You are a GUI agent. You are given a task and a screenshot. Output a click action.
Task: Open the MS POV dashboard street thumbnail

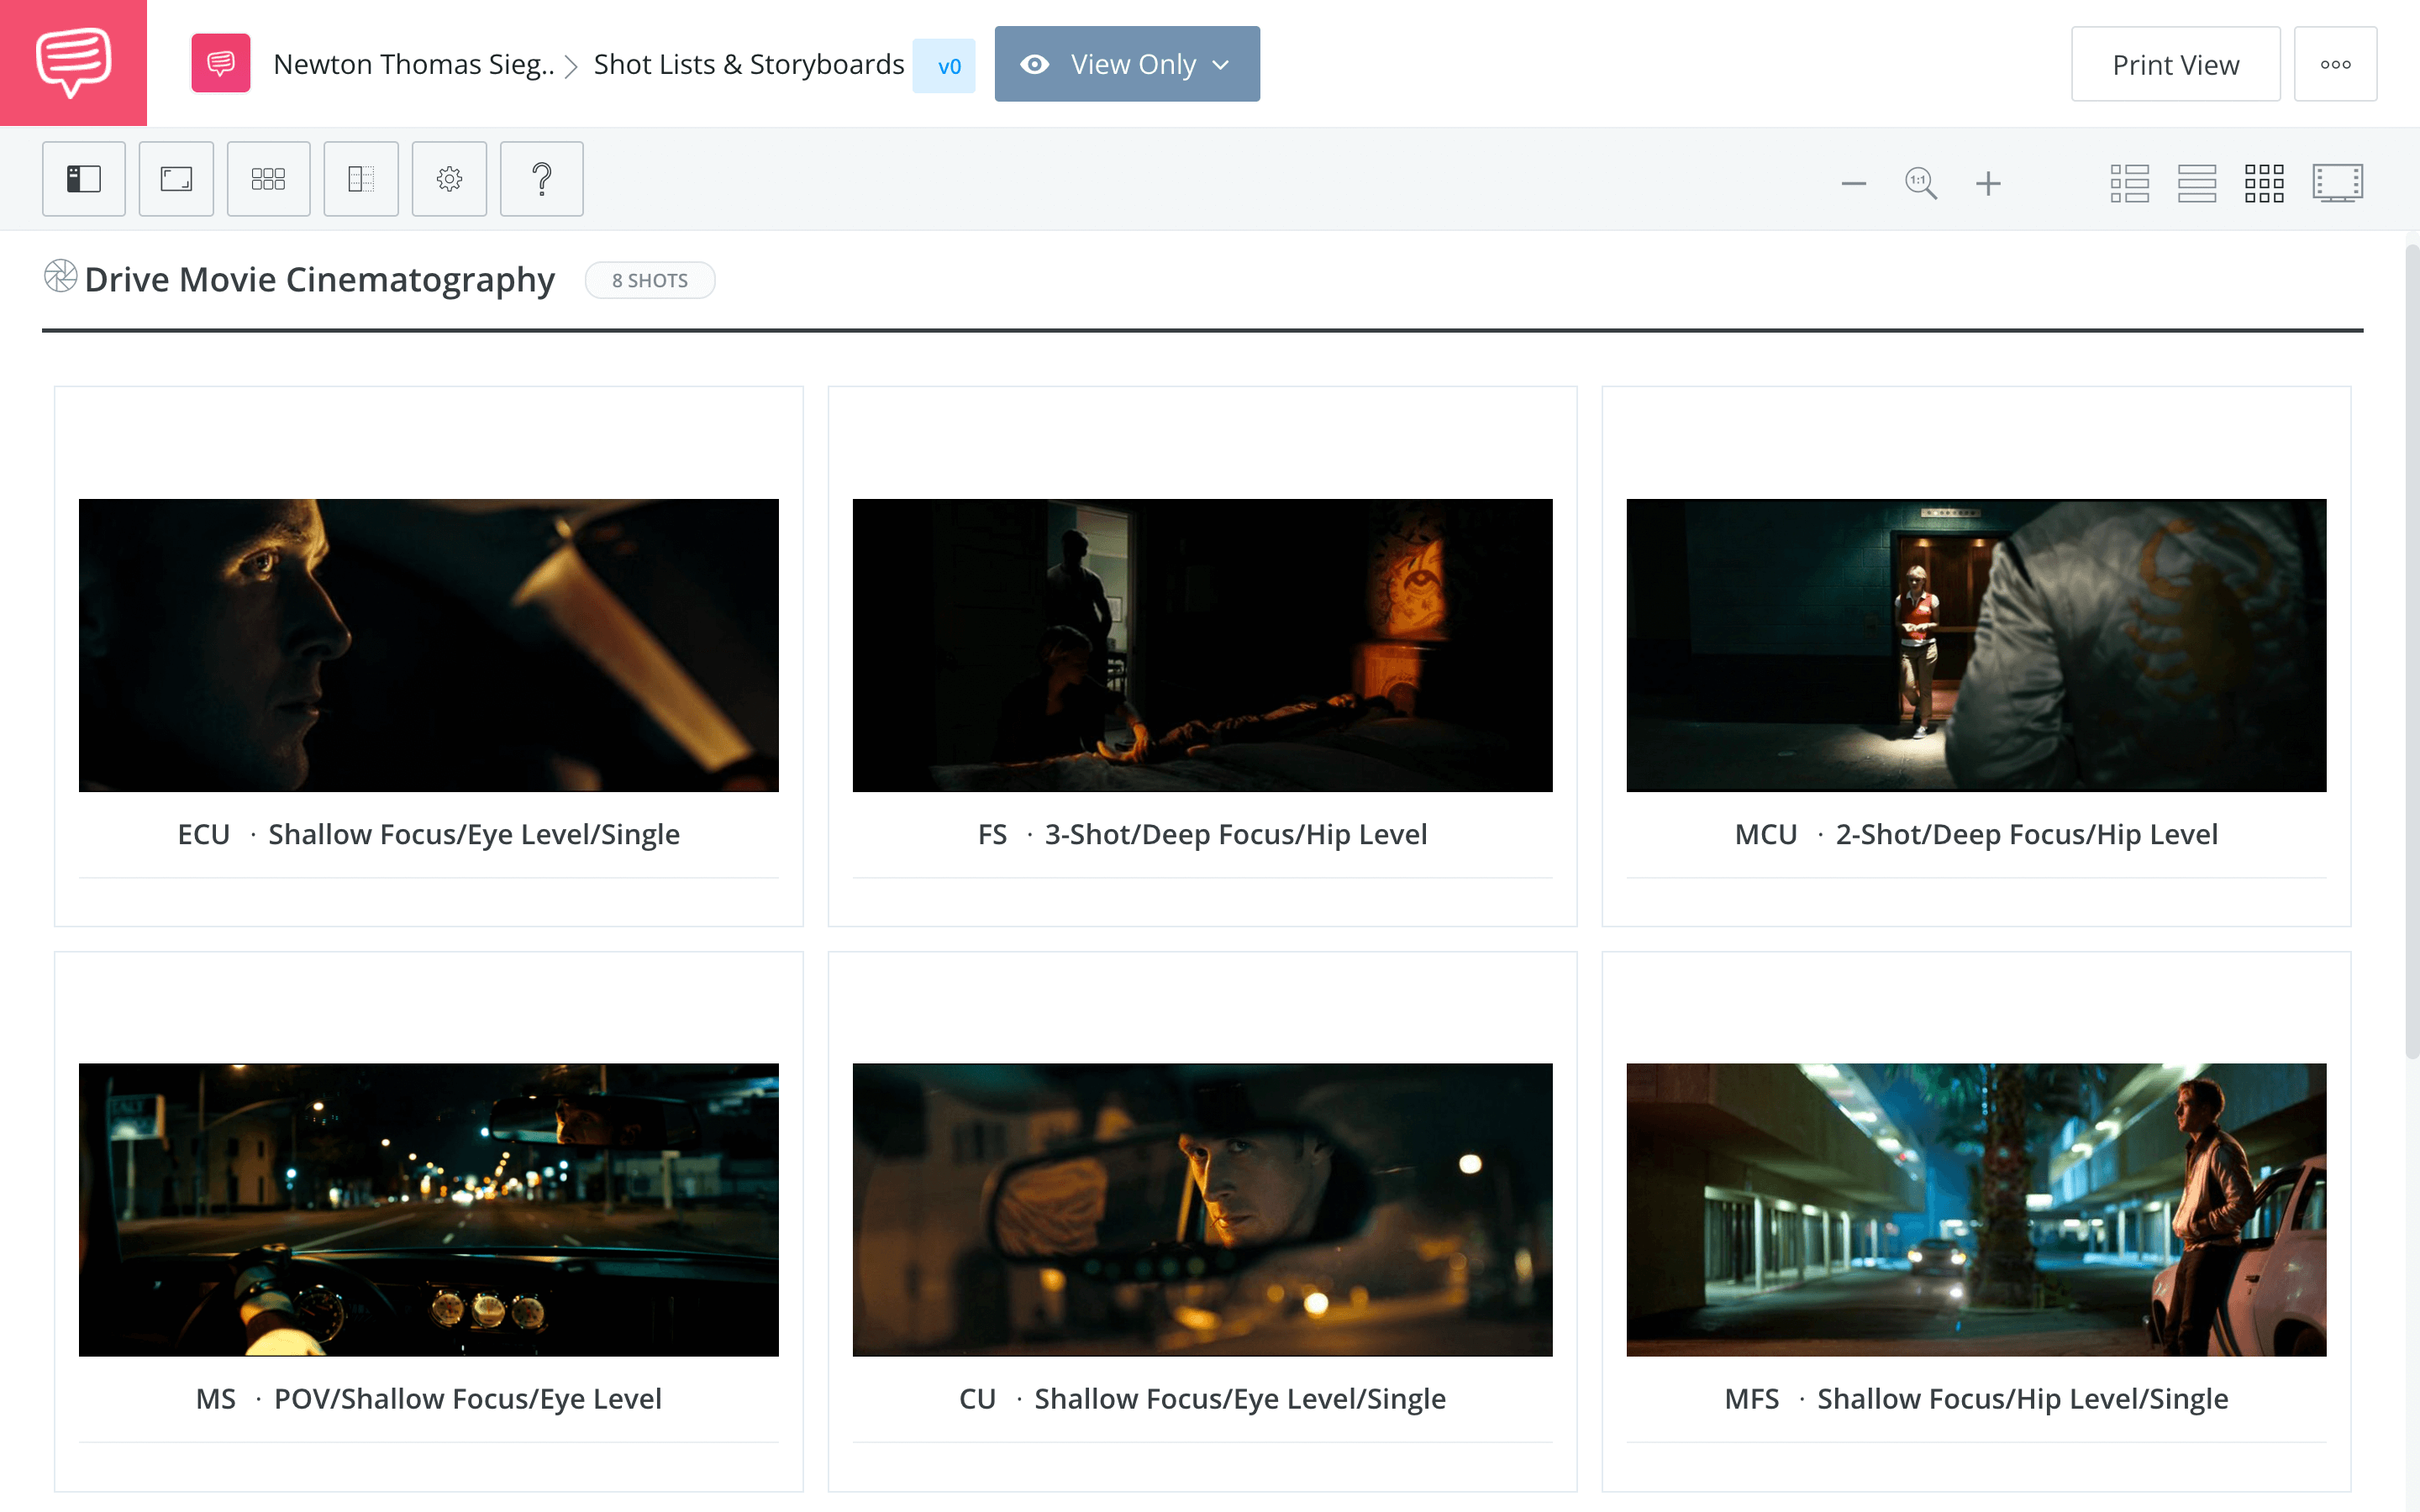point(429,1209)
